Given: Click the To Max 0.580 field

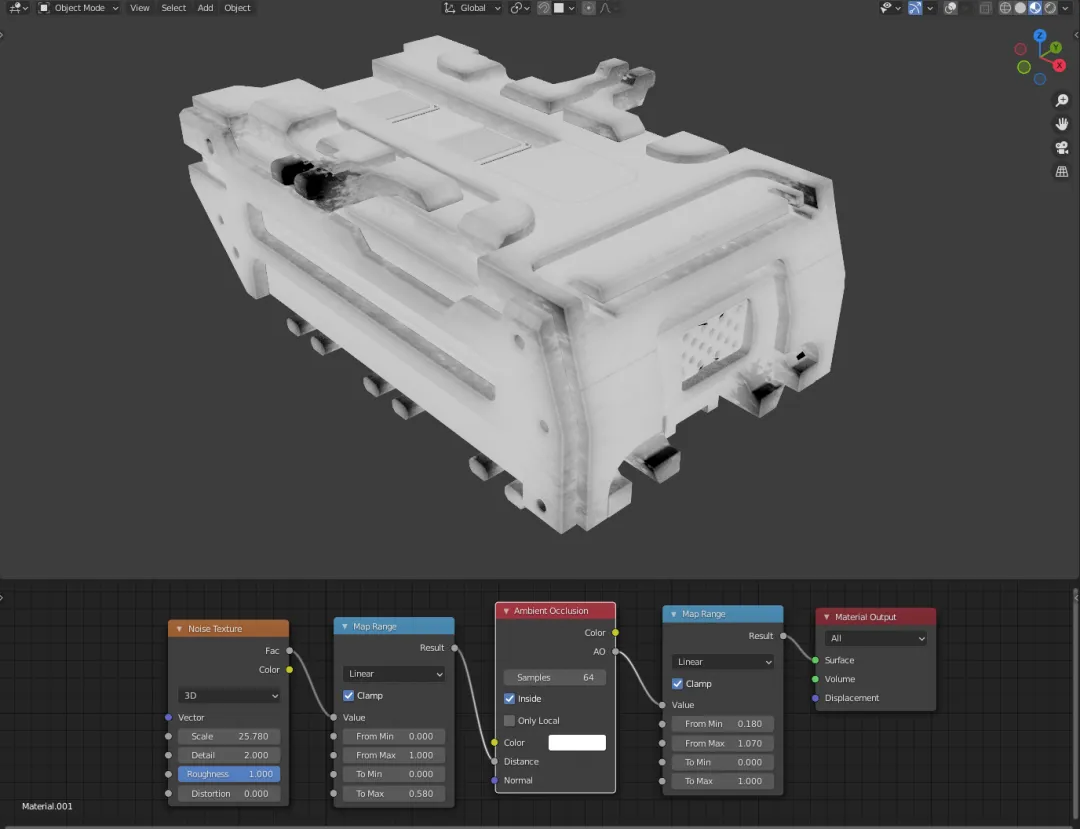Looking at the screenshot, I should pyautogui.click(x=393, y=794).
